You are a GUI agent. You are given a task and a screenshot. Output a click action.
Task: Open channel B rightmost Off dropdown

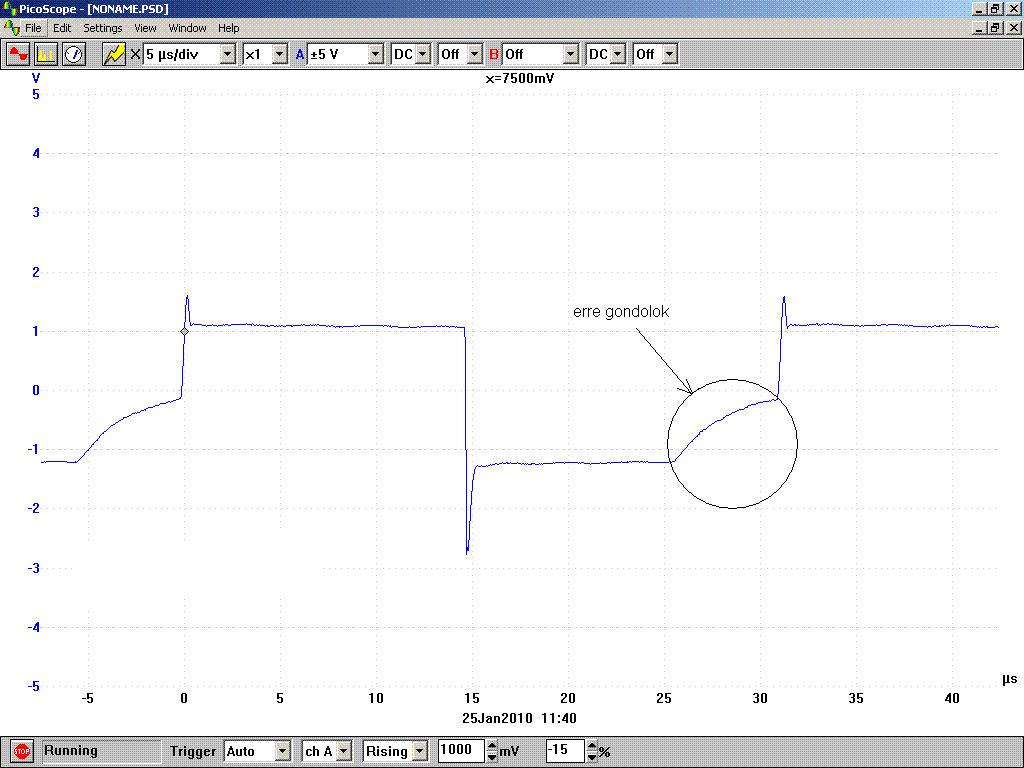pos(669,54)
